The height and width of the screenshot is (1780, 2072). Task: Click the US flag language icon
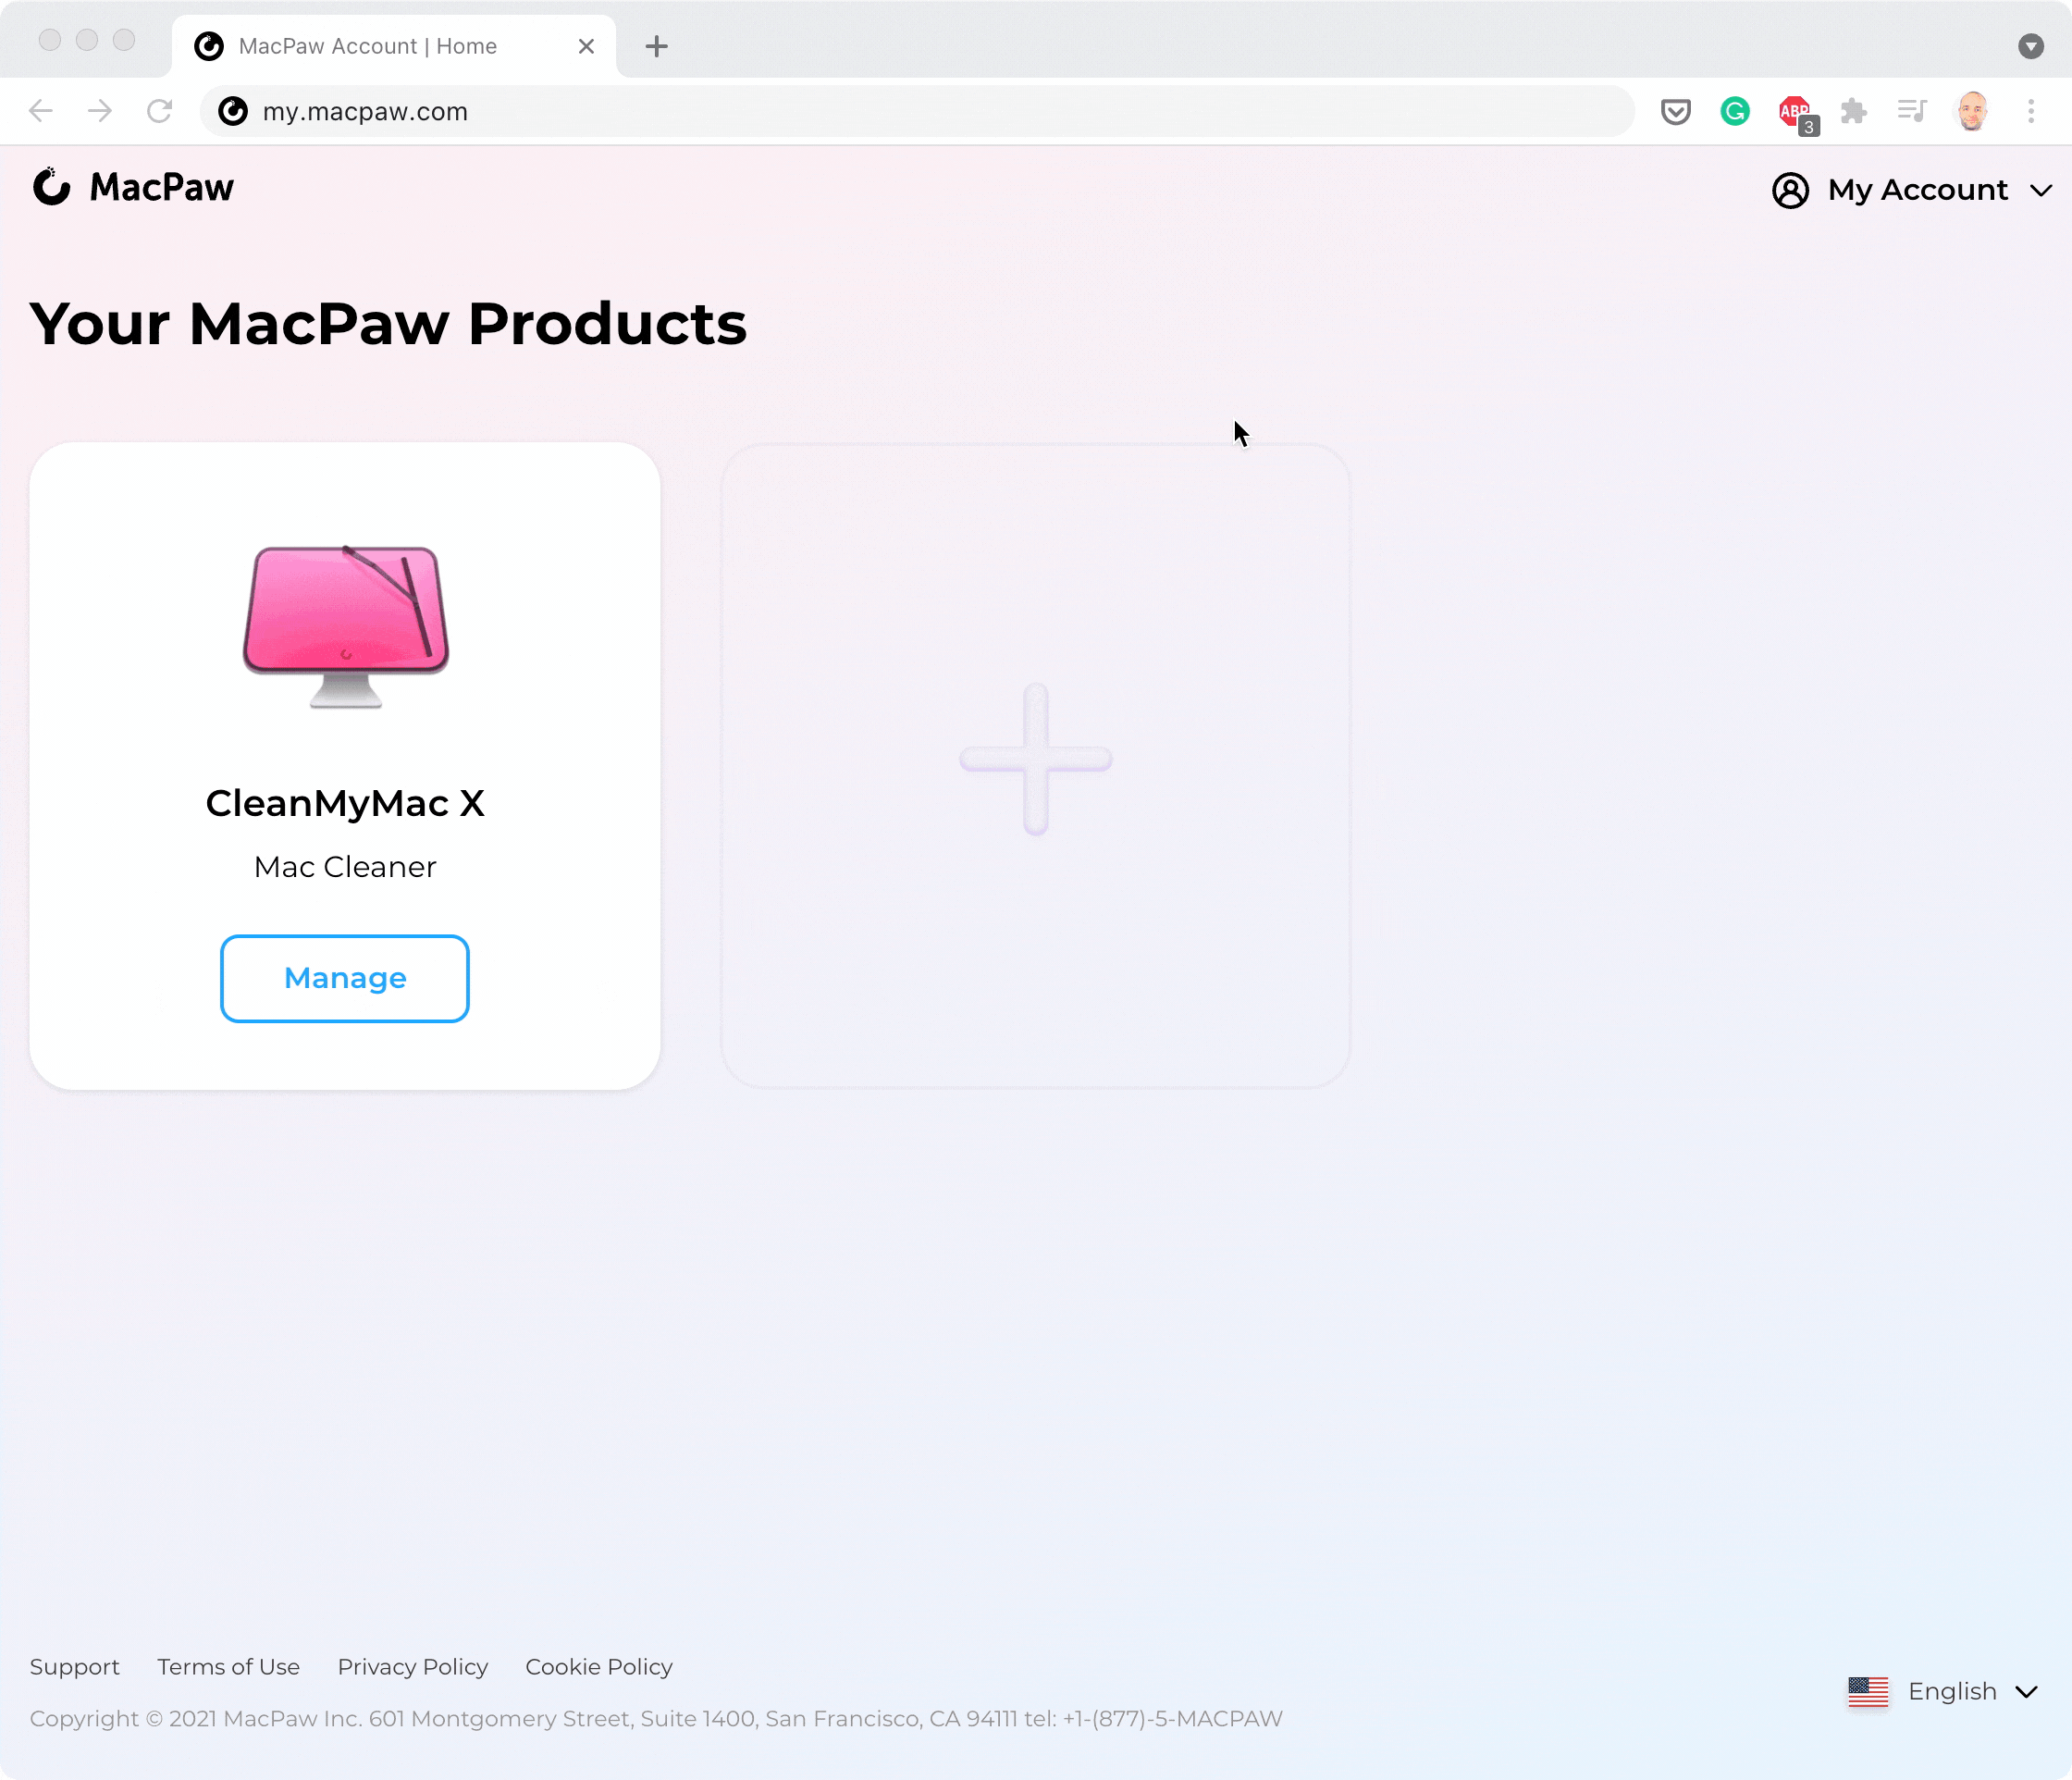[x=1868, y=1691]
